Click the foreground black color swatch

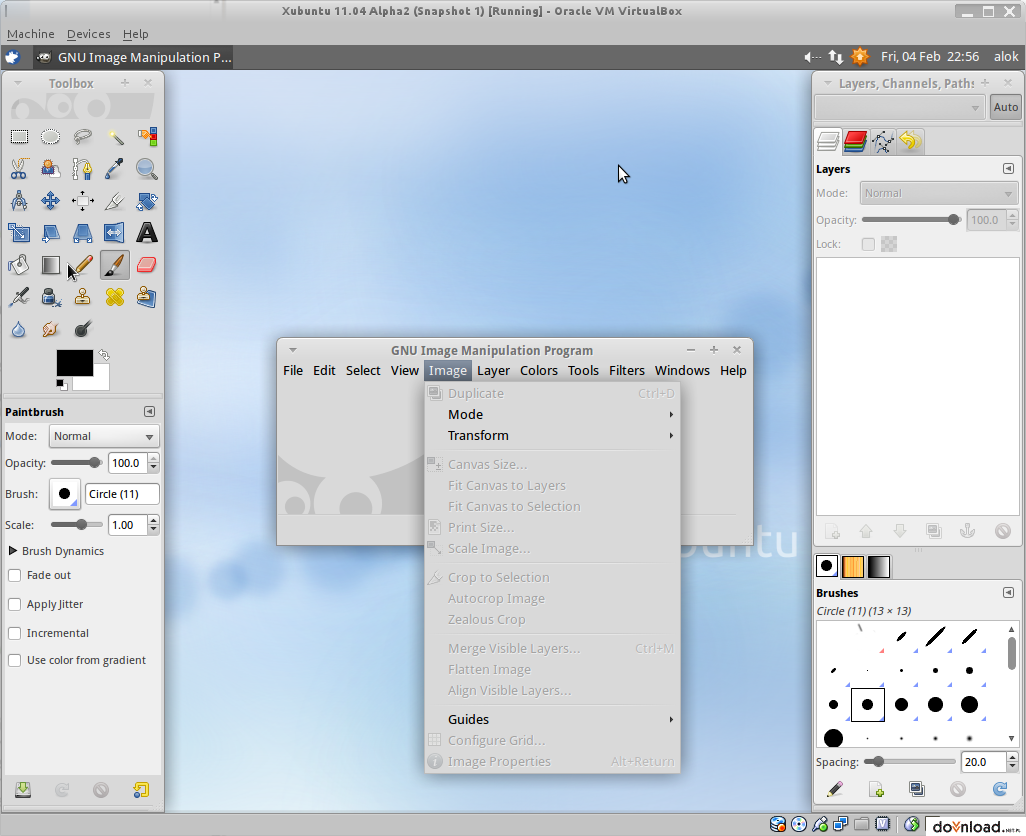74,362
